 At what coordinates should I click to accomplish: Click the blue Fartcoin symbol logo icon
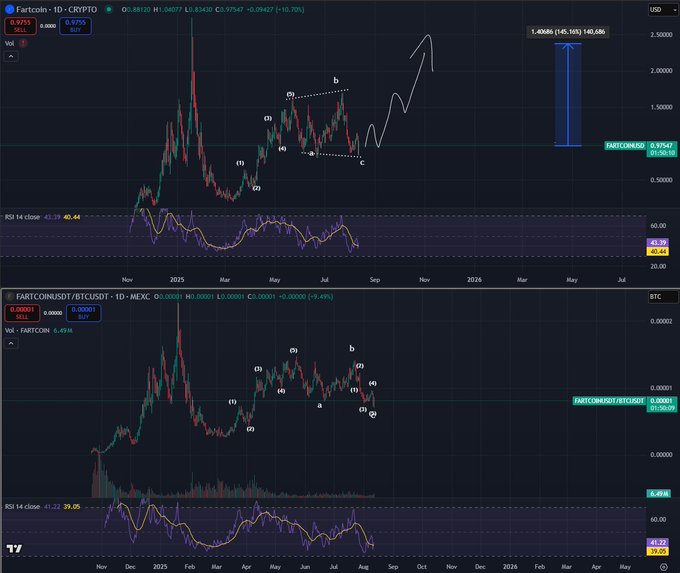coord(9,9)
